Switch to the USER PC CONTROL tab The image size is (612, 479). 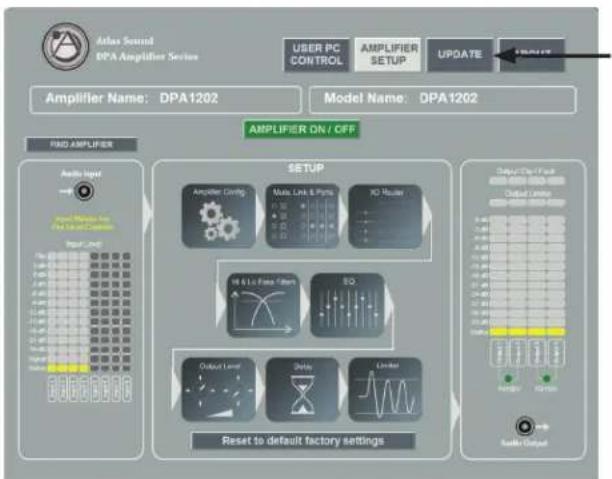(317, 55)
